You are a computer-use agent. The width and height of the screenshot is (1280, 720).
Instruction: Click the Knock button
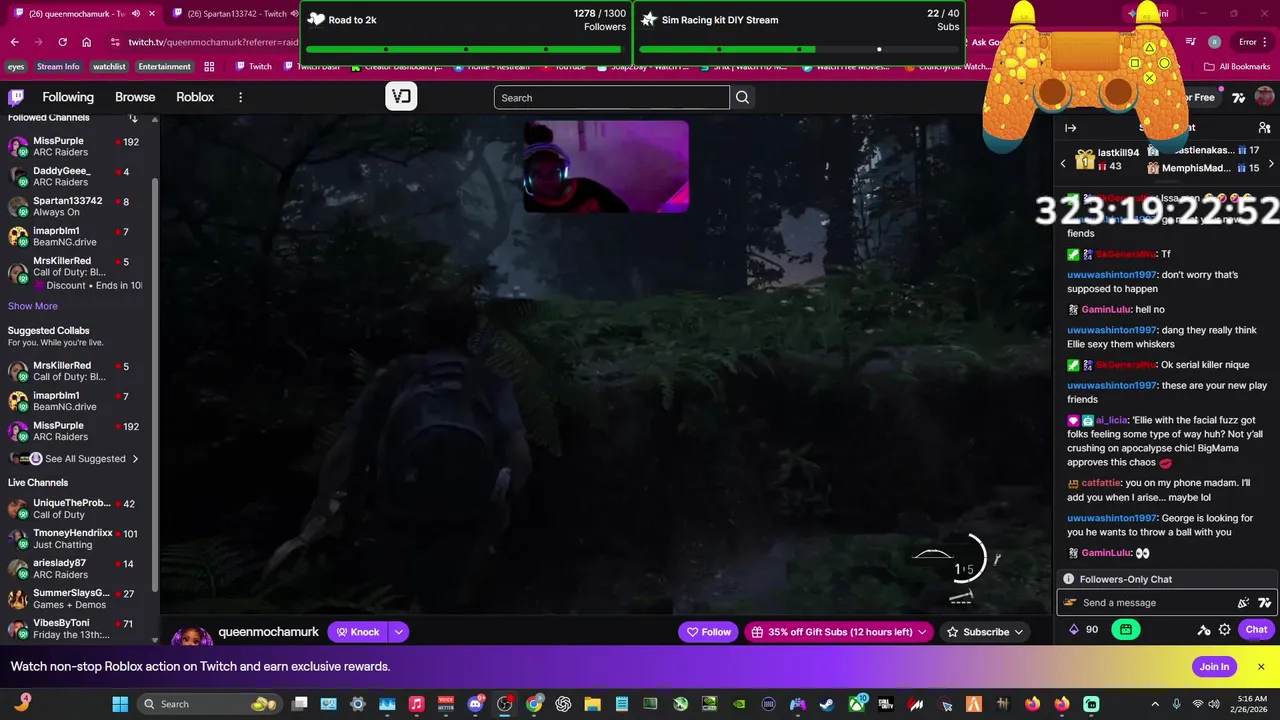[x=358, y=632]
